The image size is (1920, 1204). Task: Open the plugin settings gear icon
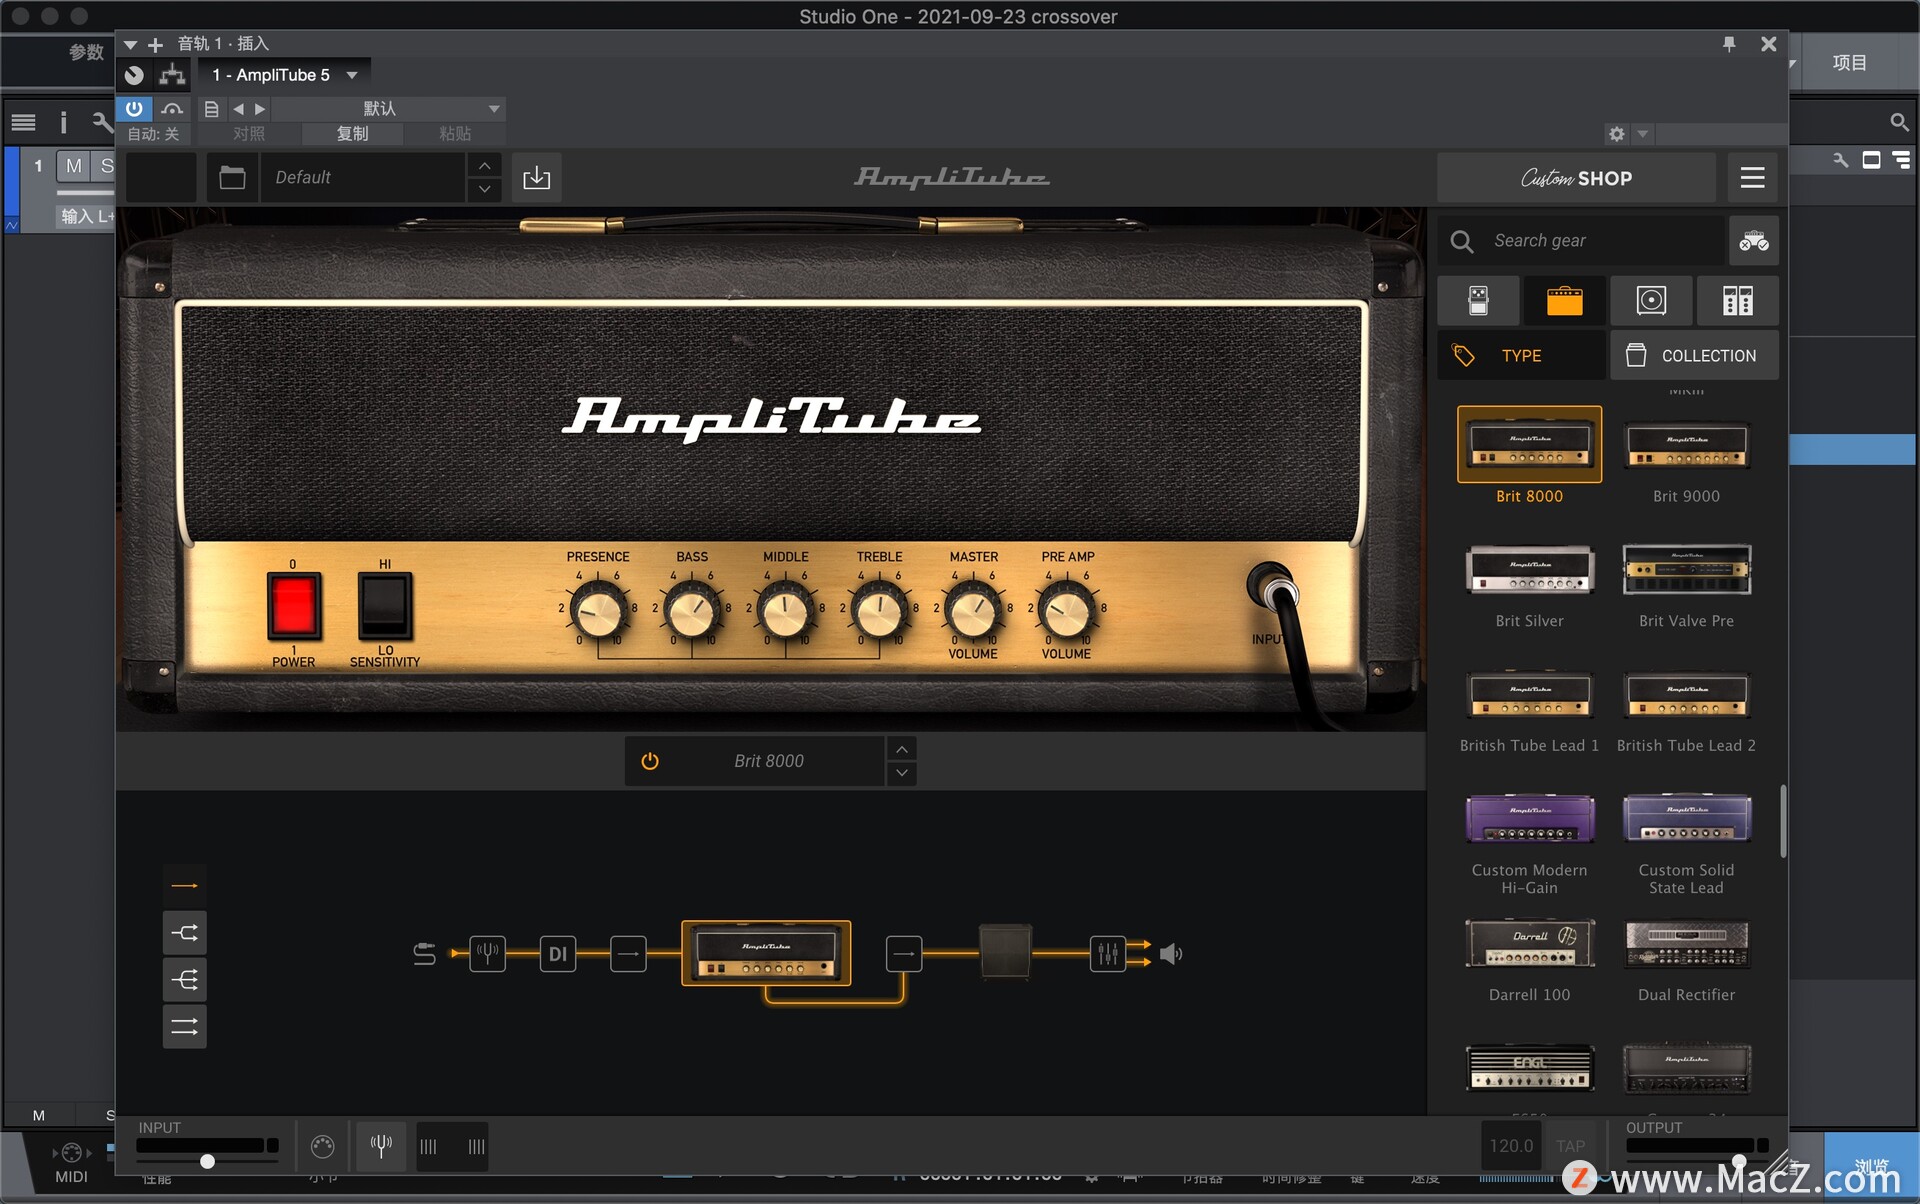point(1616,134)
